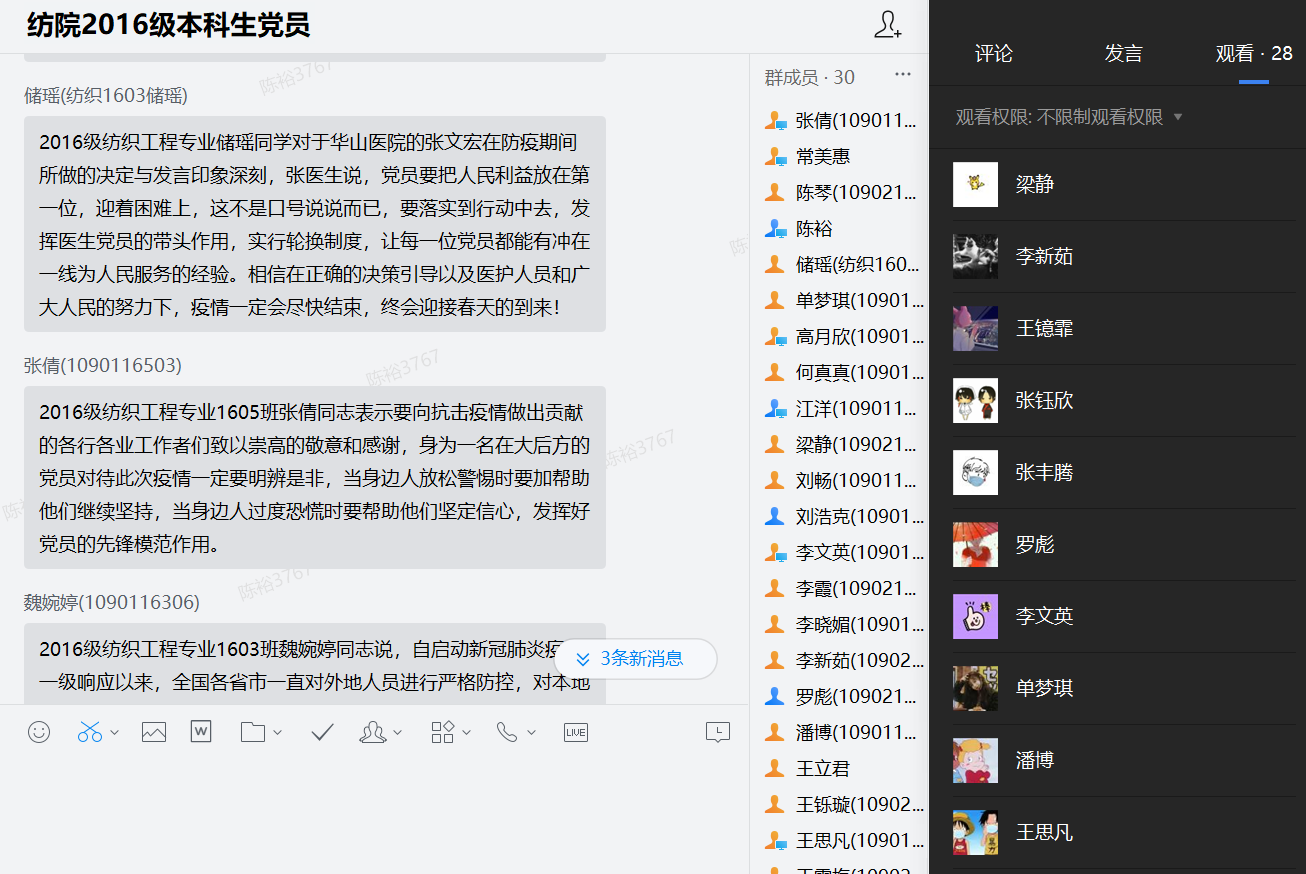Image resolution: width=1306 pixels, height=874 pixels.
Task: Click 王思凡's avatar in viewer list
Action: (x=975, y=832)
